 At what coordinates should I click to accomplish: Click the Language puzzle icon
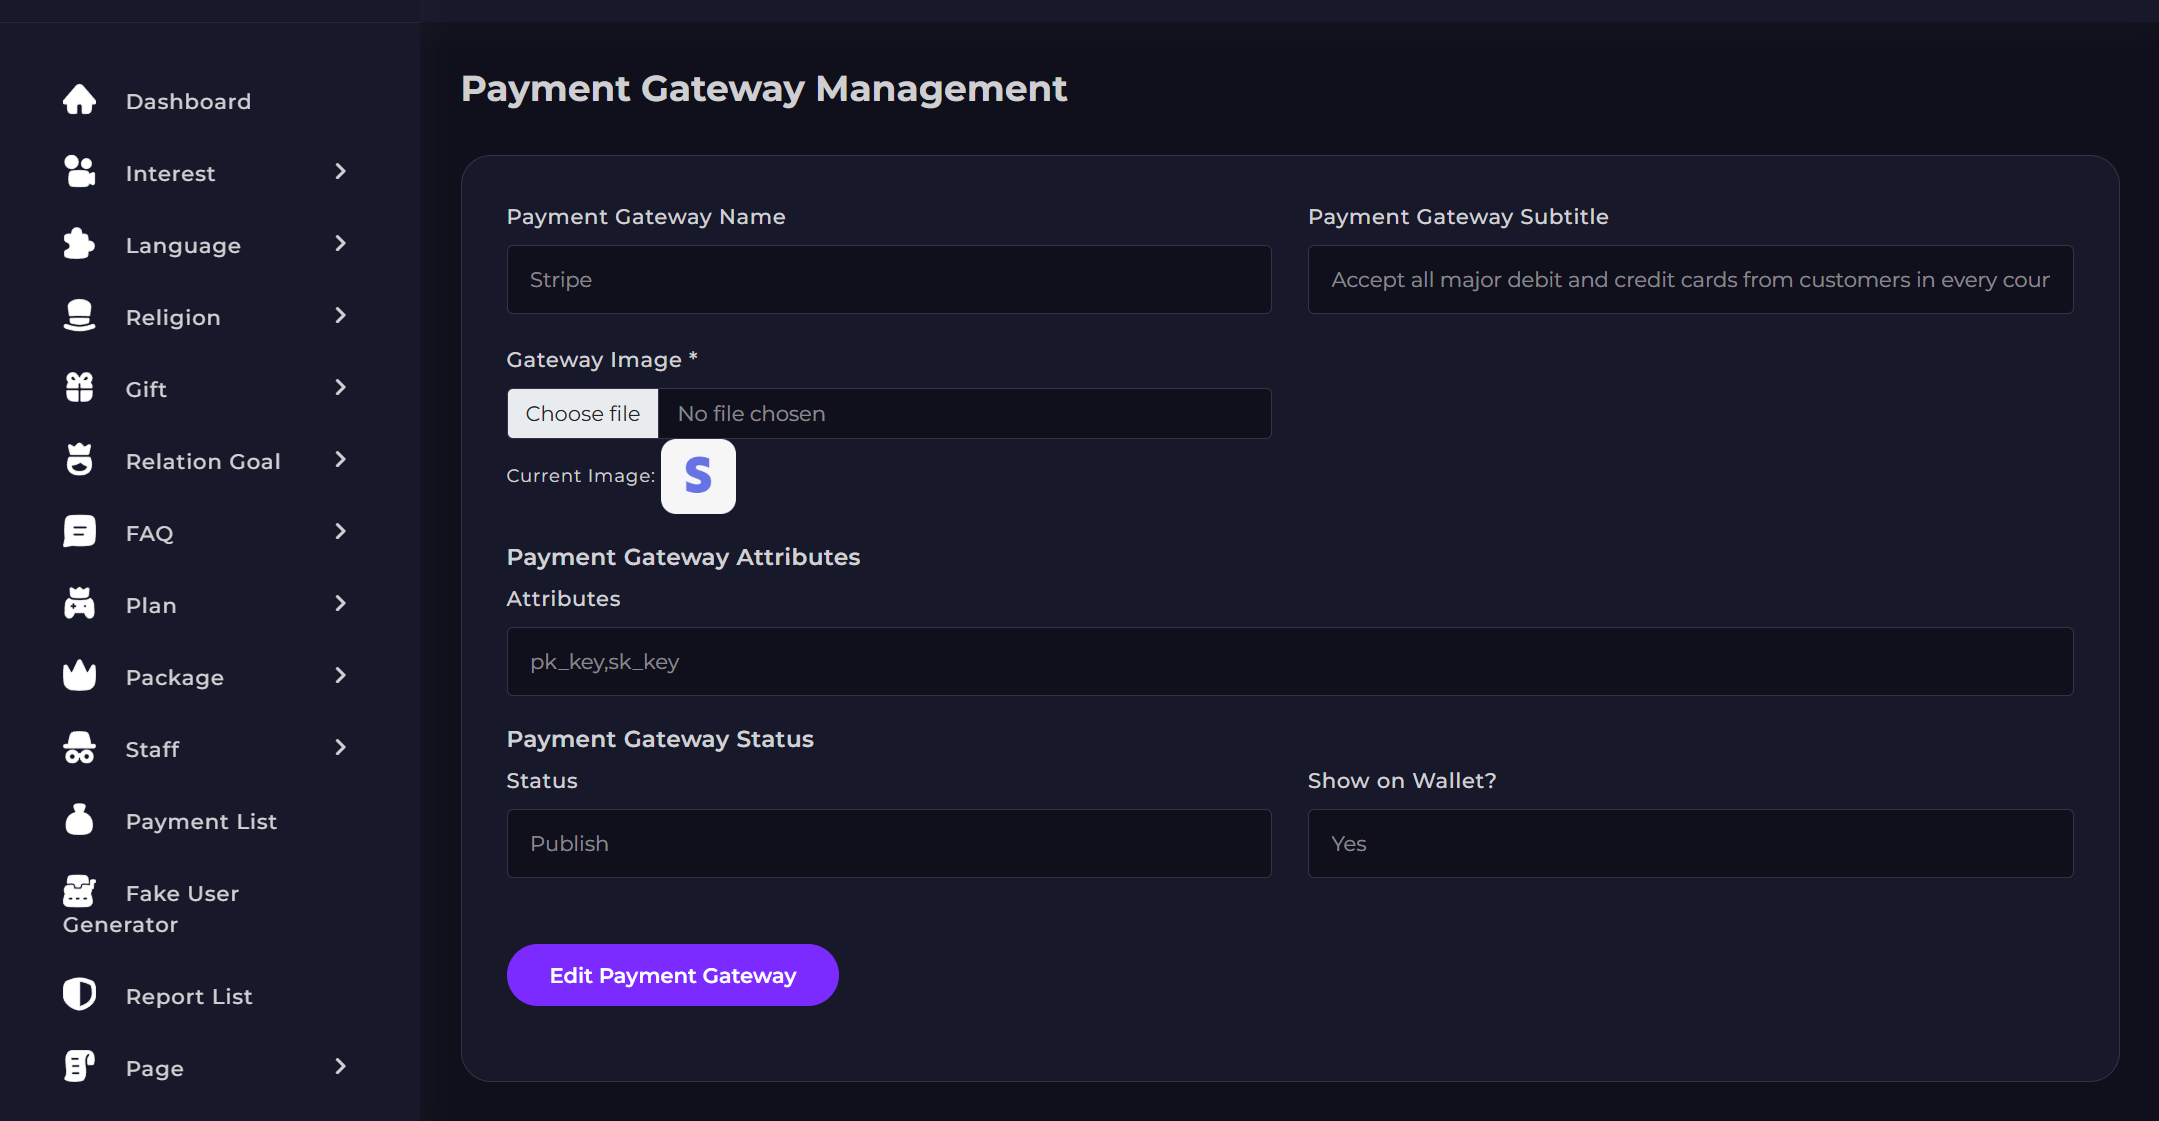[x=79, y=244]
